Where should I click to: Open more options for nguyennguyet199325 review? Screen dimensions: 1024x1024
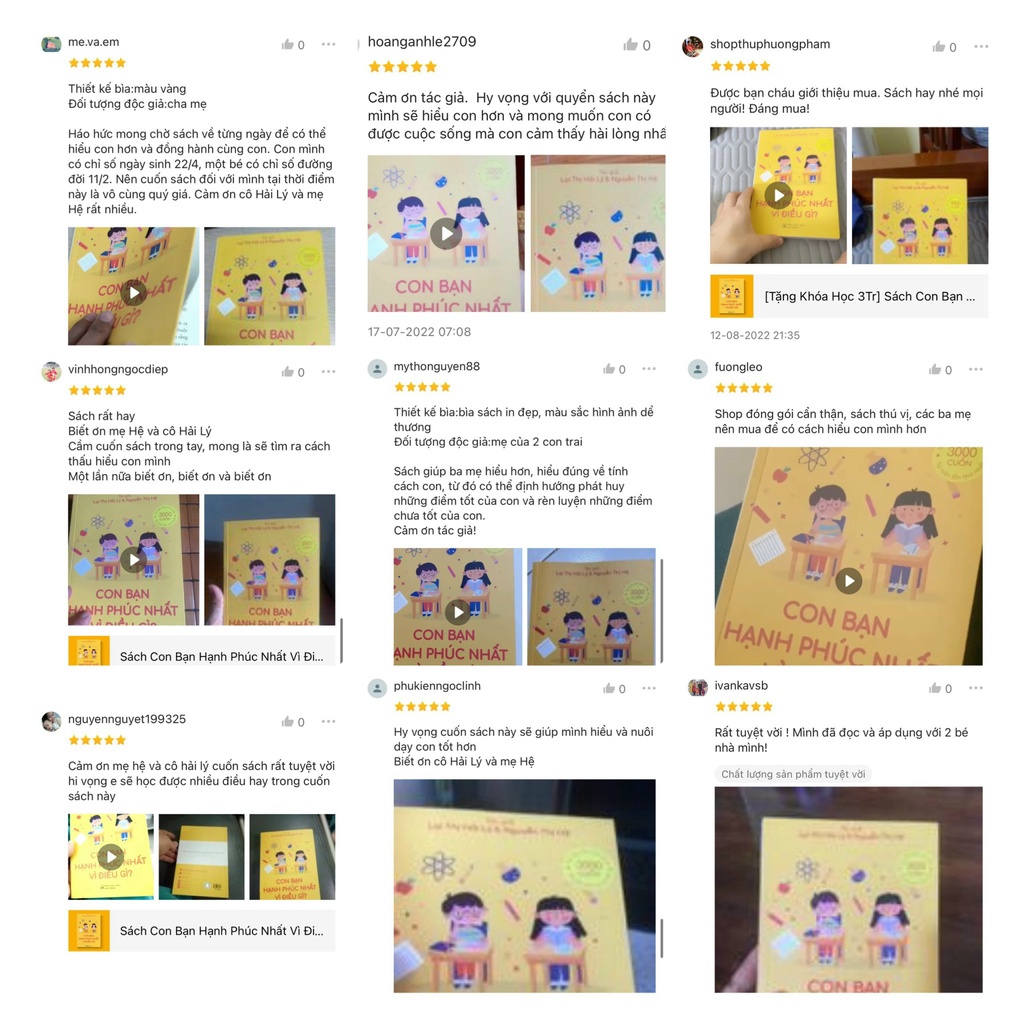click(328, 722)
